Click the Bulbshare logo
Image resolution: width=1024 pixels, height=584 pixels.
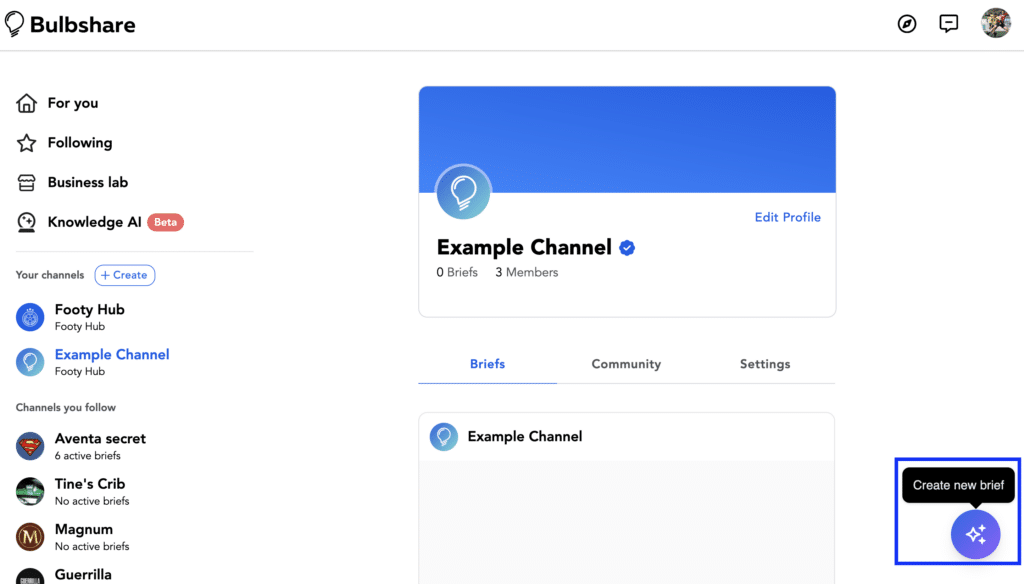pyautogui.click(x=70, y=25)
